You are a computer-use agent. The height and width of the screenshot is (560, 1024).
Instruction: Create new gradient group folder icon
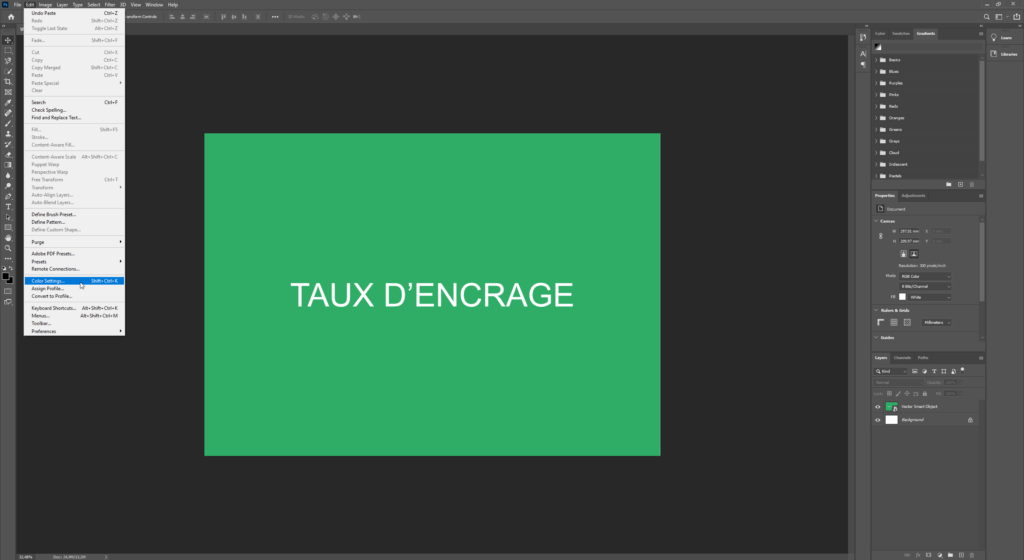tap(949, 185)
